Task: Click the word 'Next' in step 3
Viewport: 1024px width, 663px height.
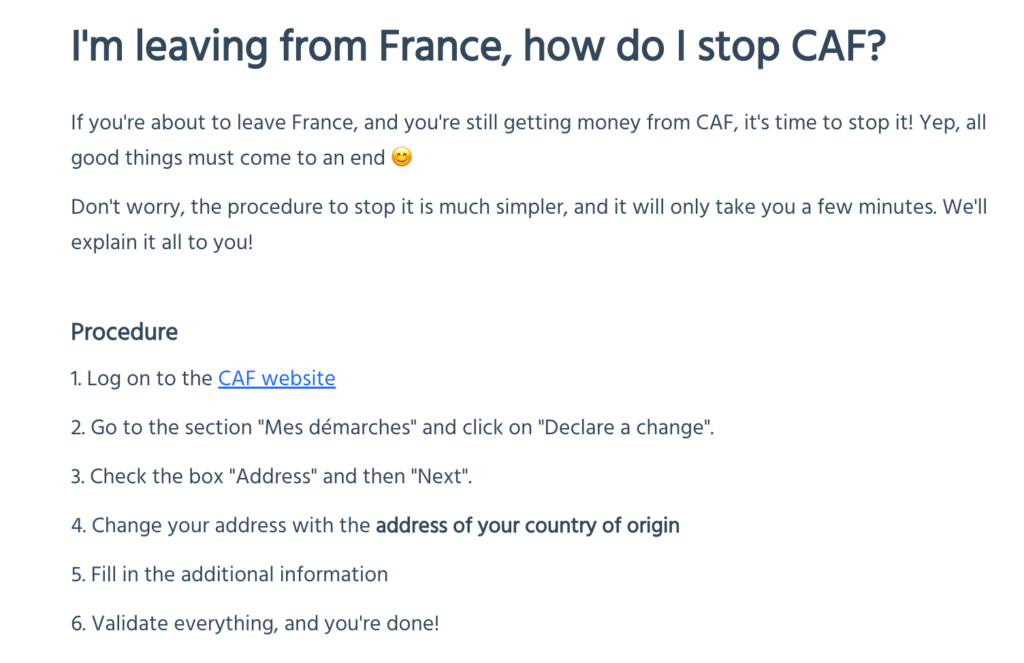Action: [x=440, y=476]
